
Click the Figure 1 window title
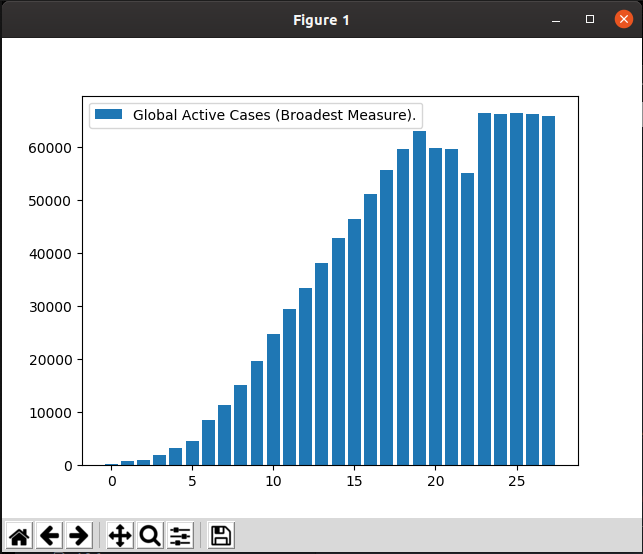coord(321,20)
